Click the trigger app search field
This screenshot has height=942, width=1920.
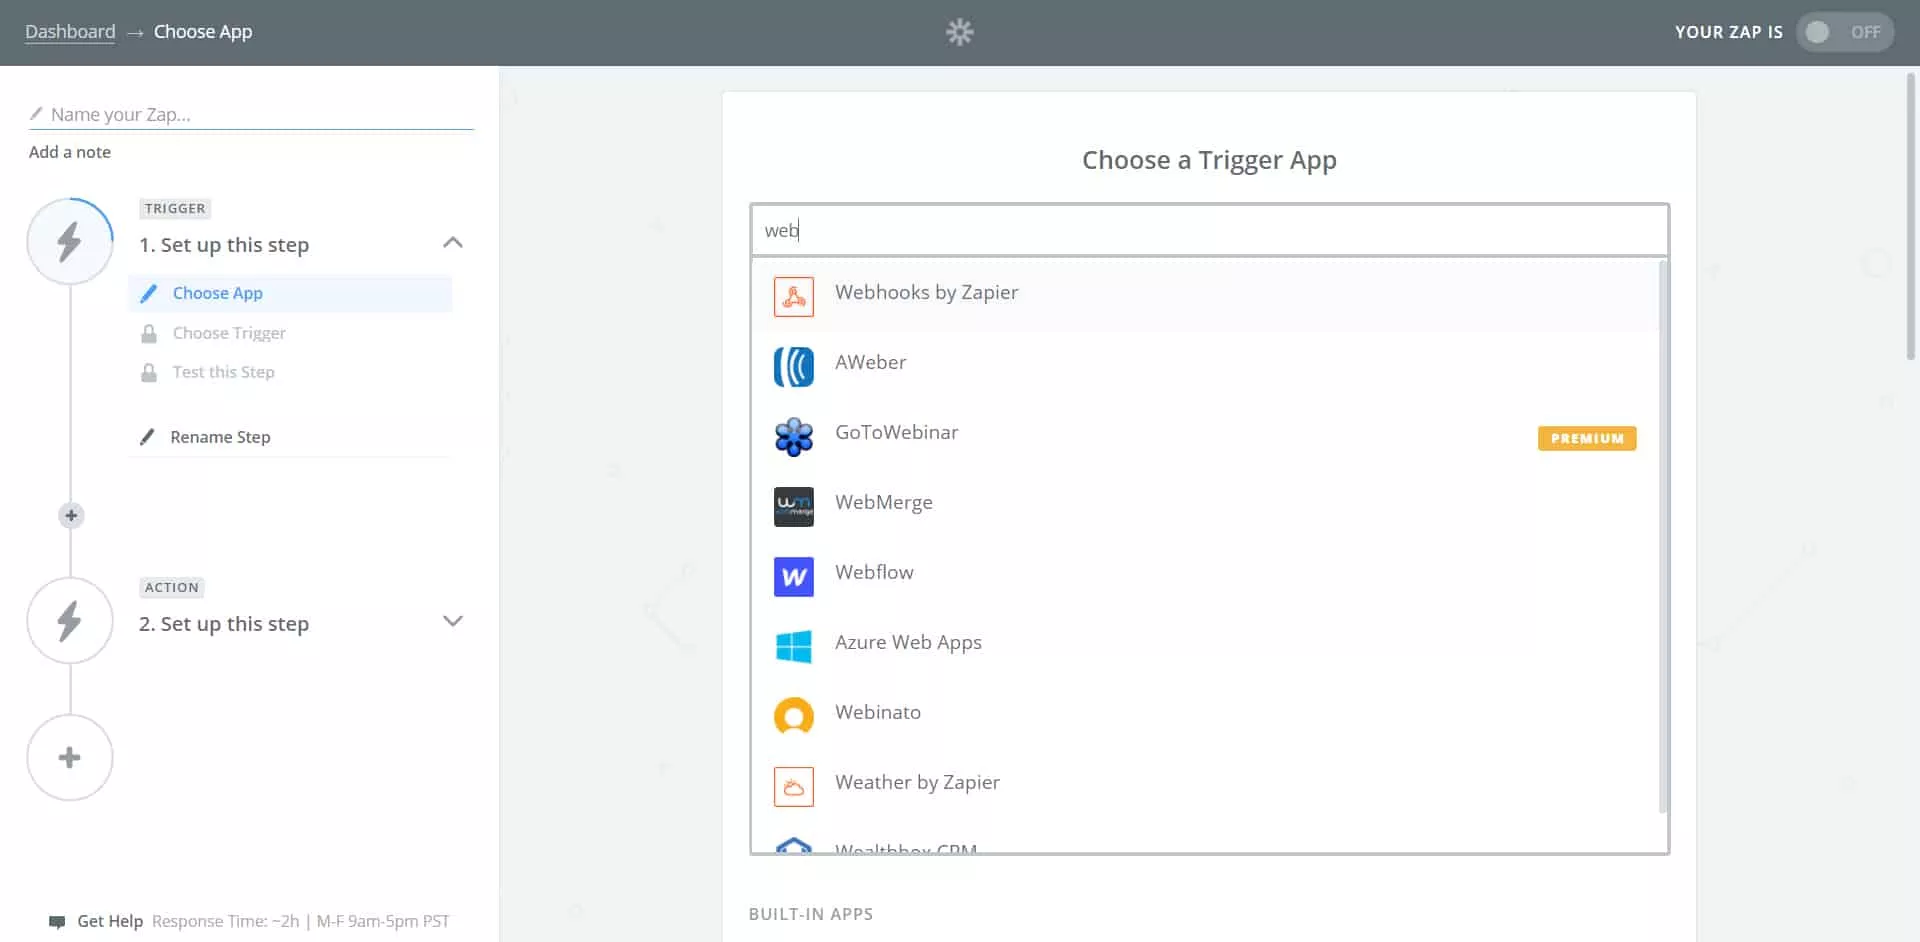pyautogui.click(x=1209, y=230)
